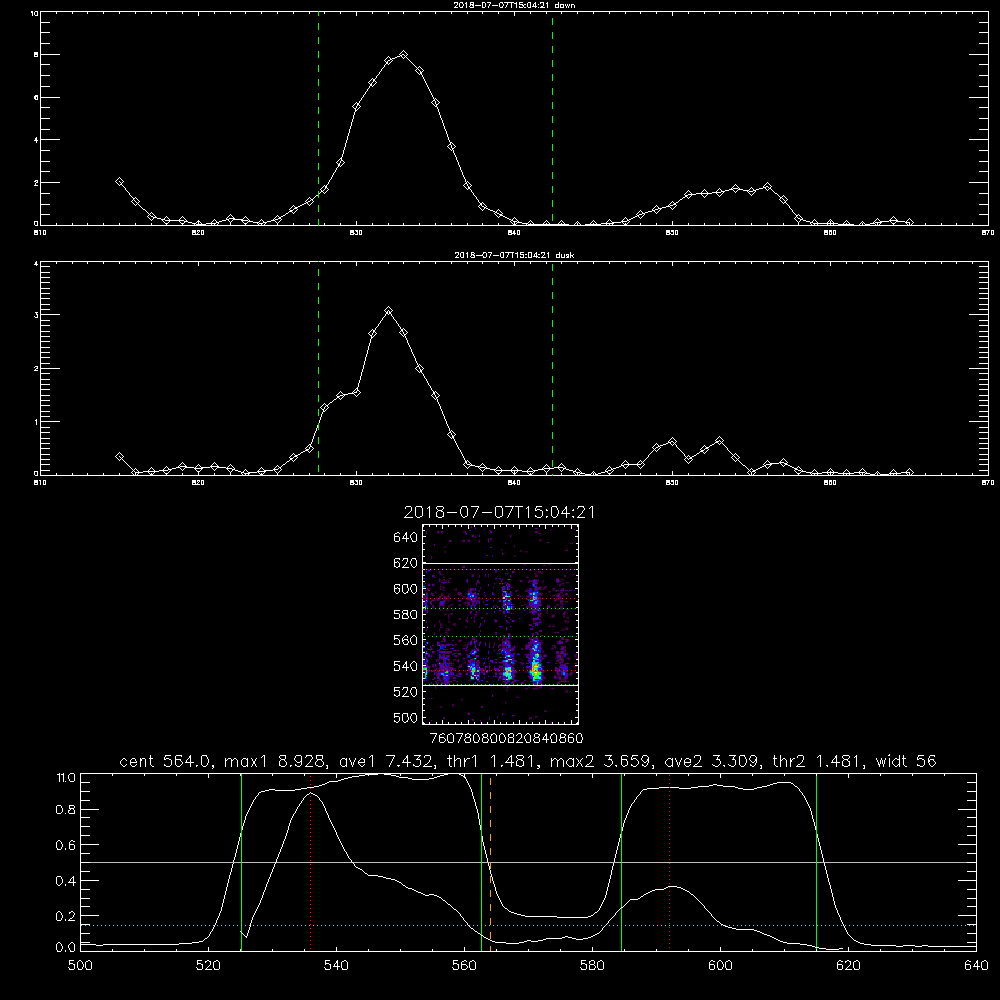Click the red dotted line near 592 in bottom plot
Viewport: 1000px width, 1000px height.
tap(670, 861)
